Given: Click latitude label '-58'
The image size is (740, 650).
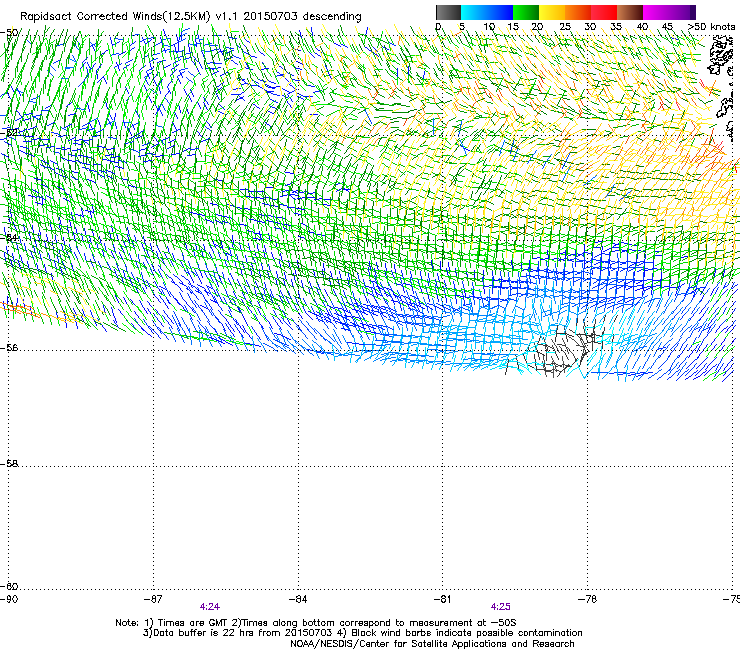Looking at the screenshot, I should click(x=9, y=464).
